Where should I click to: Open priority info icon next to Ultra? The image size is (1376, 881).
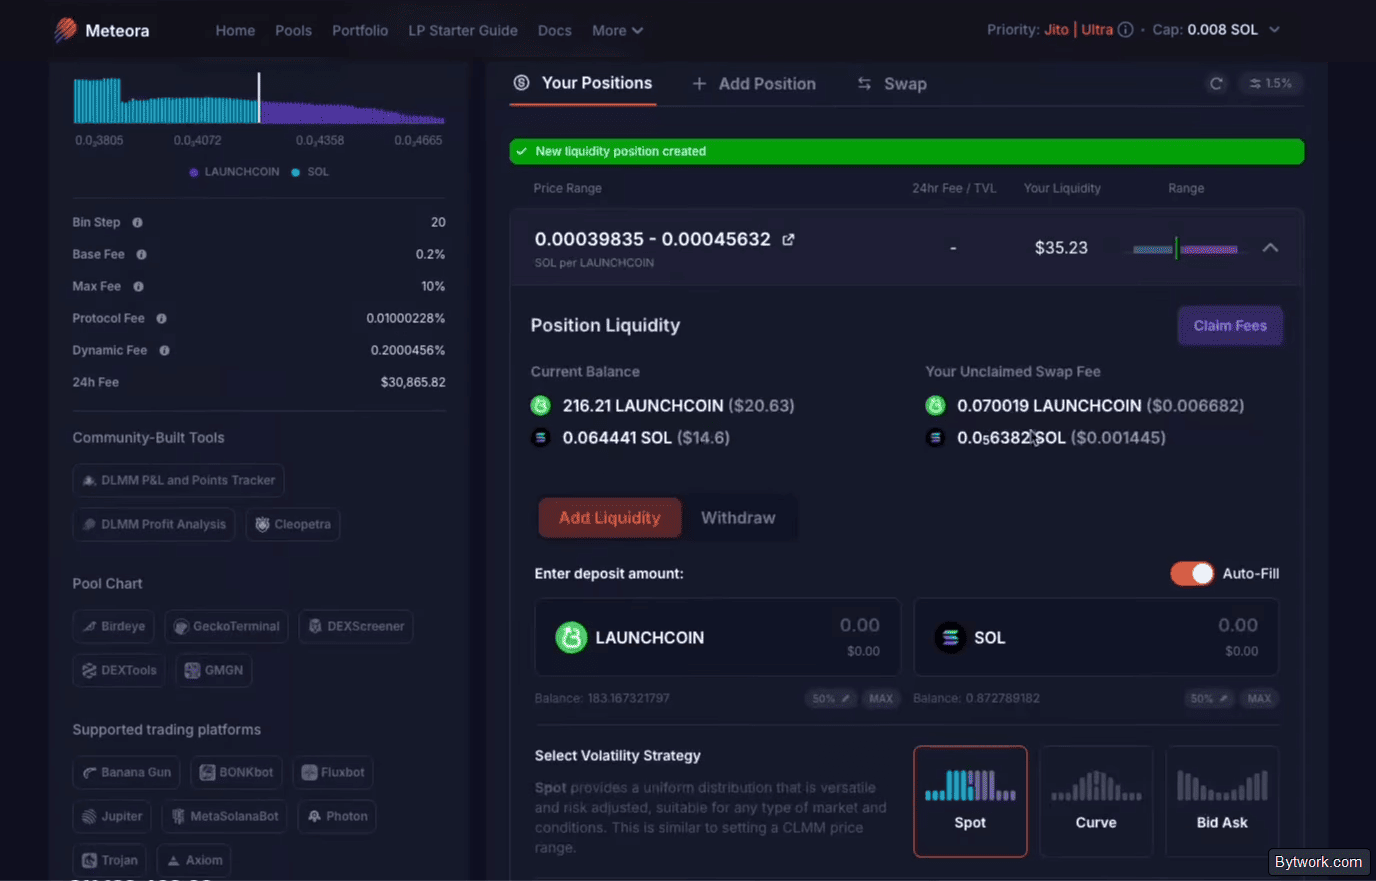(x=1125, y=30)
